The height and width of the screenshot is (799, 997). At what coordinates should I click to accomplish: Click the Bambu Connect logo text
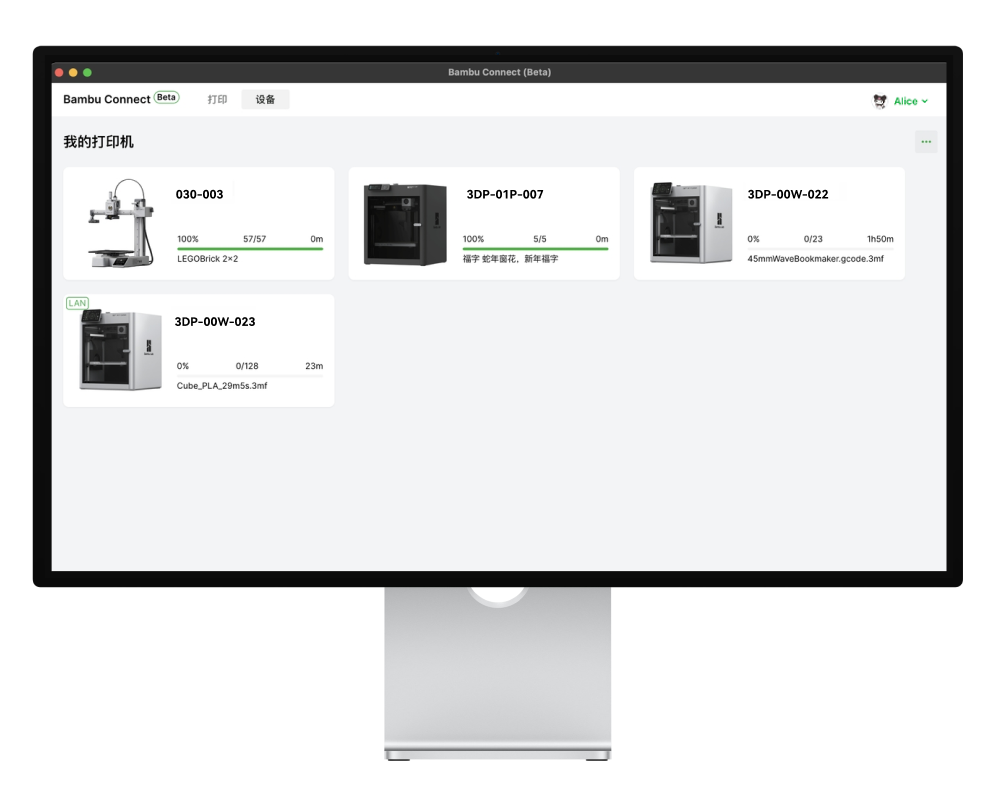click(107, 99)
